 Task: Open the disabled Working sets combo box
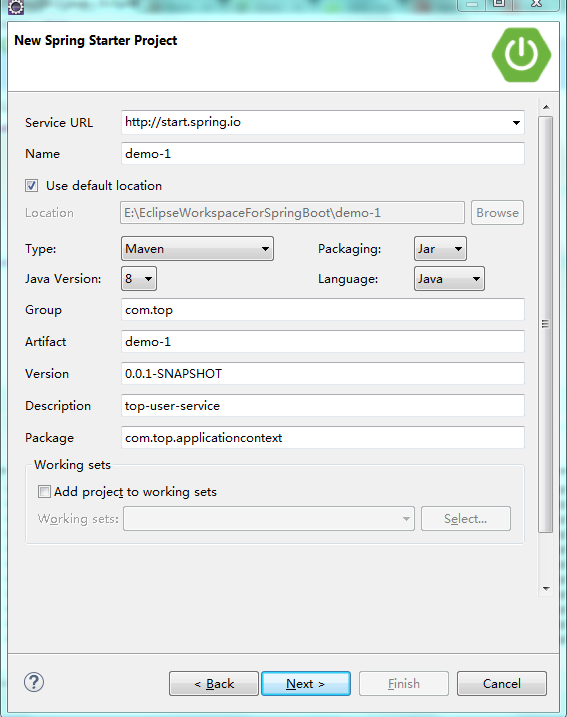tap(269, 519)
